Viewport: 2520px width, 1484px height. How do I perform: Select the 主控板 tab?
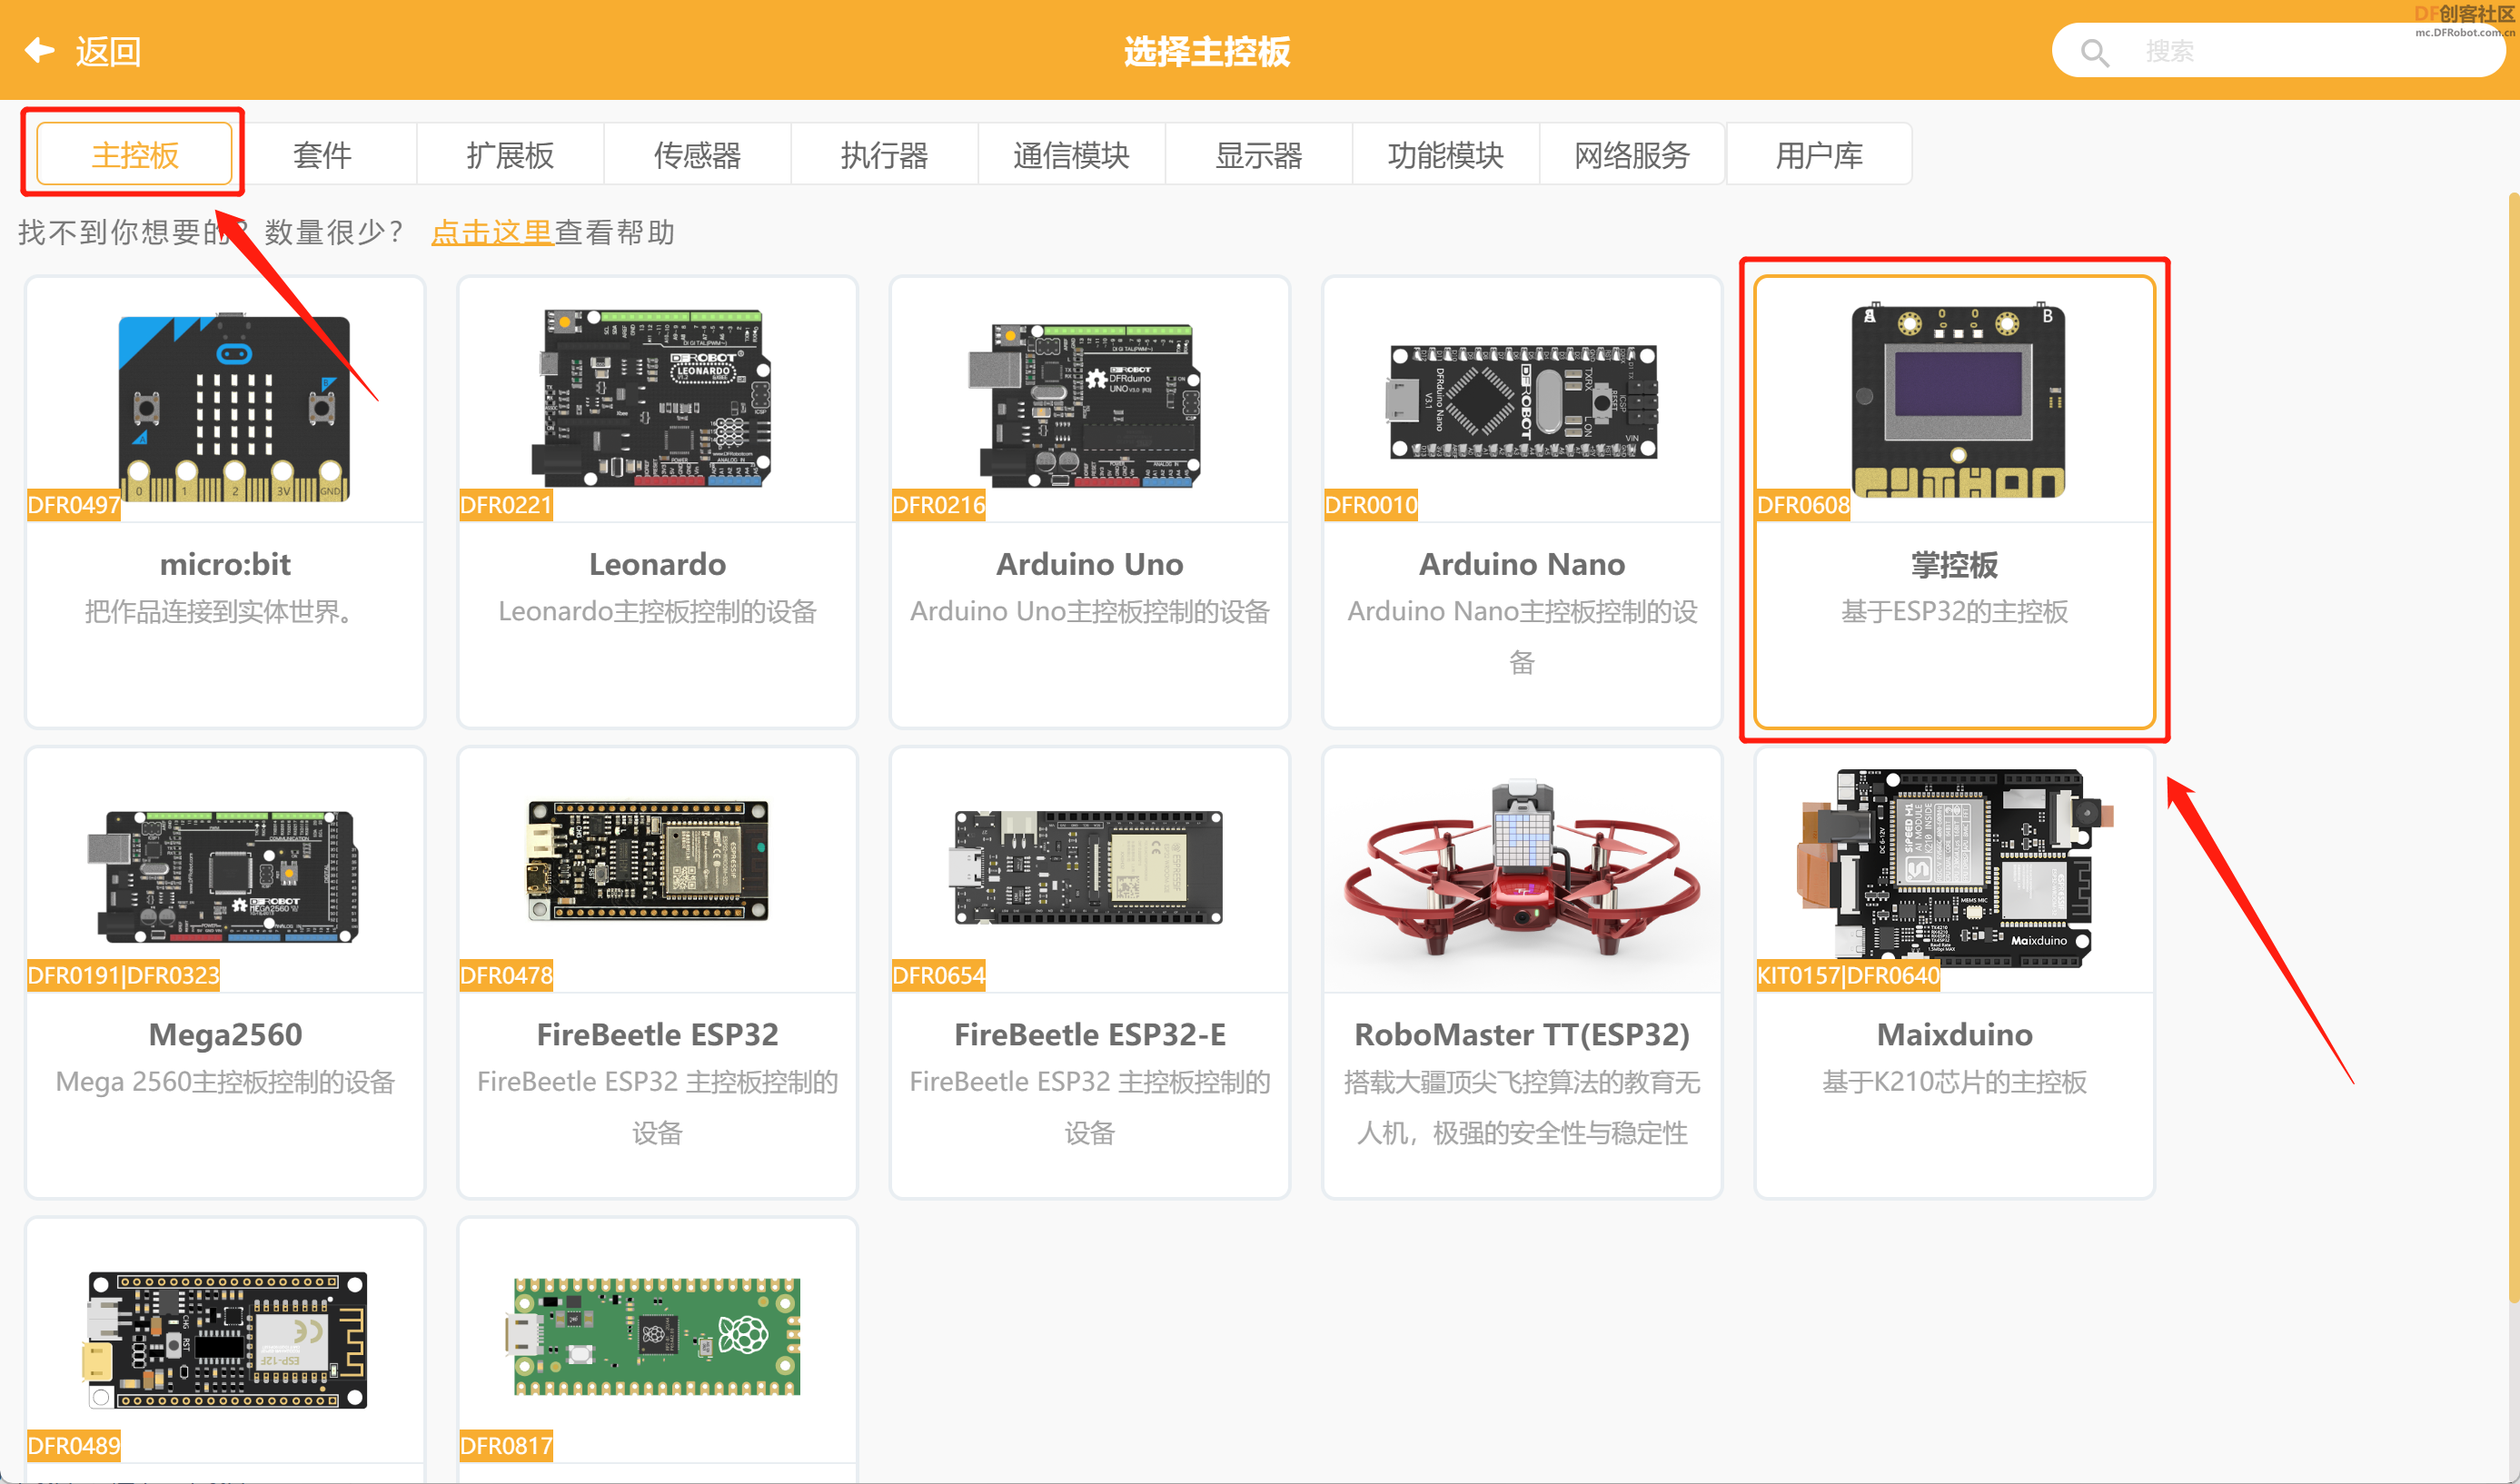pyautogui.click(x=134, y=155)
